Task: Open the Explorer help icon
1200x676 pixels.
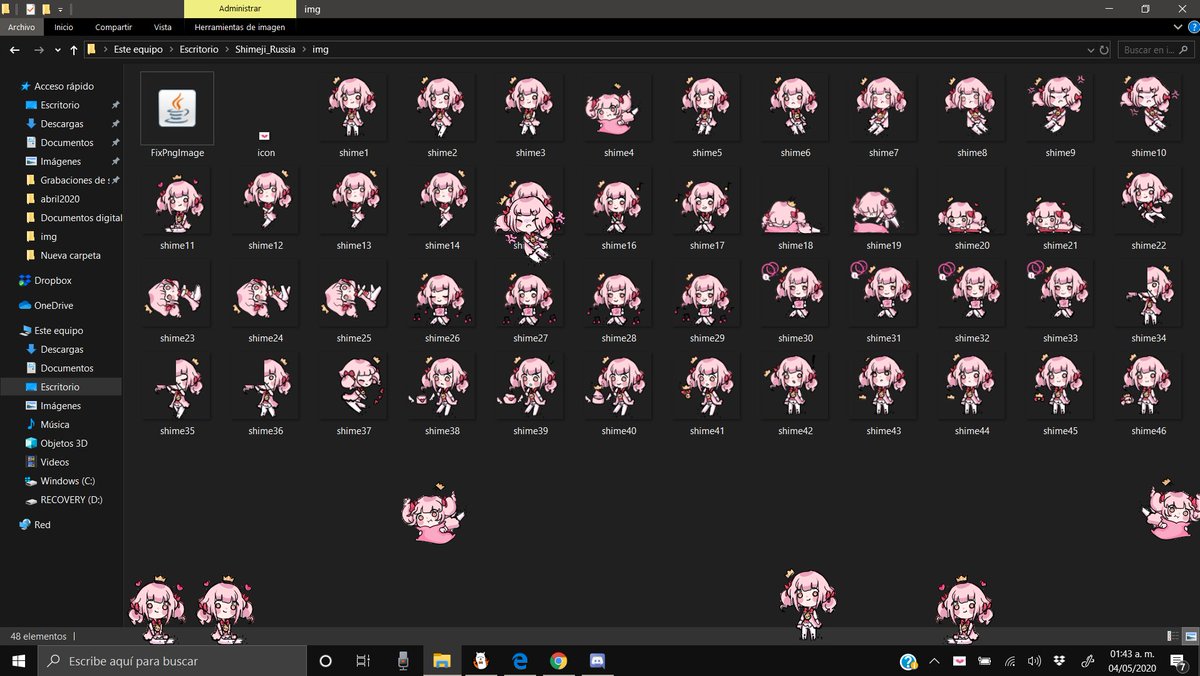Action: pyautogui.click(x=1191, y=27)
